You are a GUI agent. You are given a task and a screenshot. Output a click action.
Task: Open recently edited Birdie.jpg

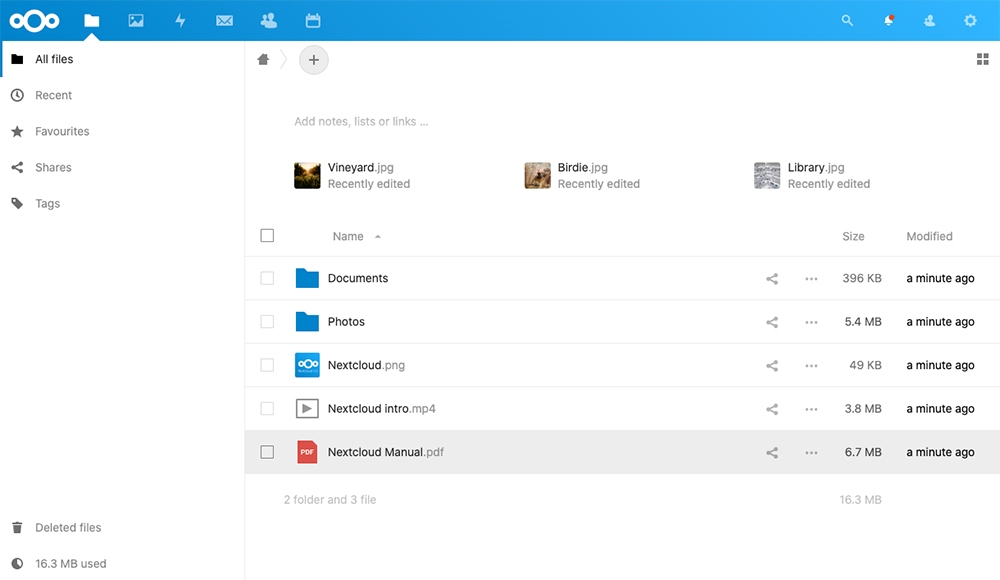(582, 175)
